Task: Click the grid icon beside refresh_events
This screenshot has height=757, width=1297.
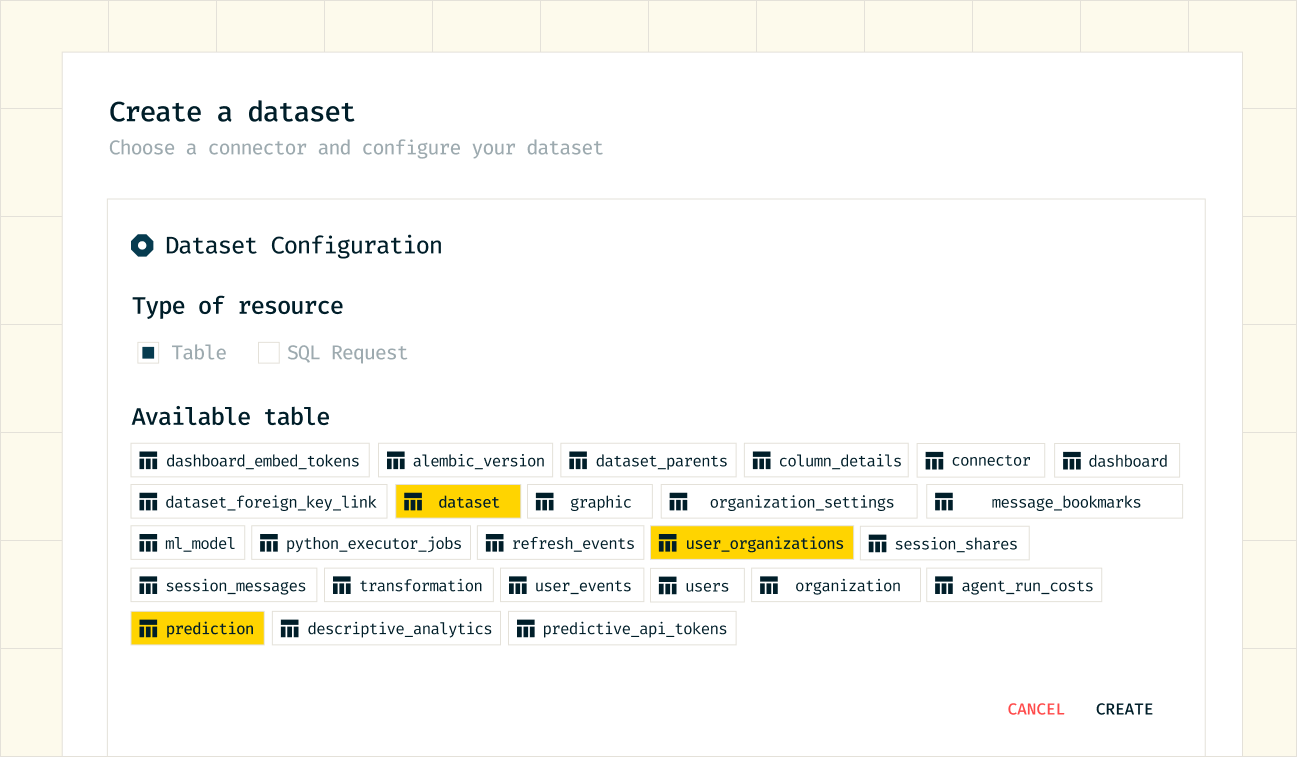Action: (496, 543)
